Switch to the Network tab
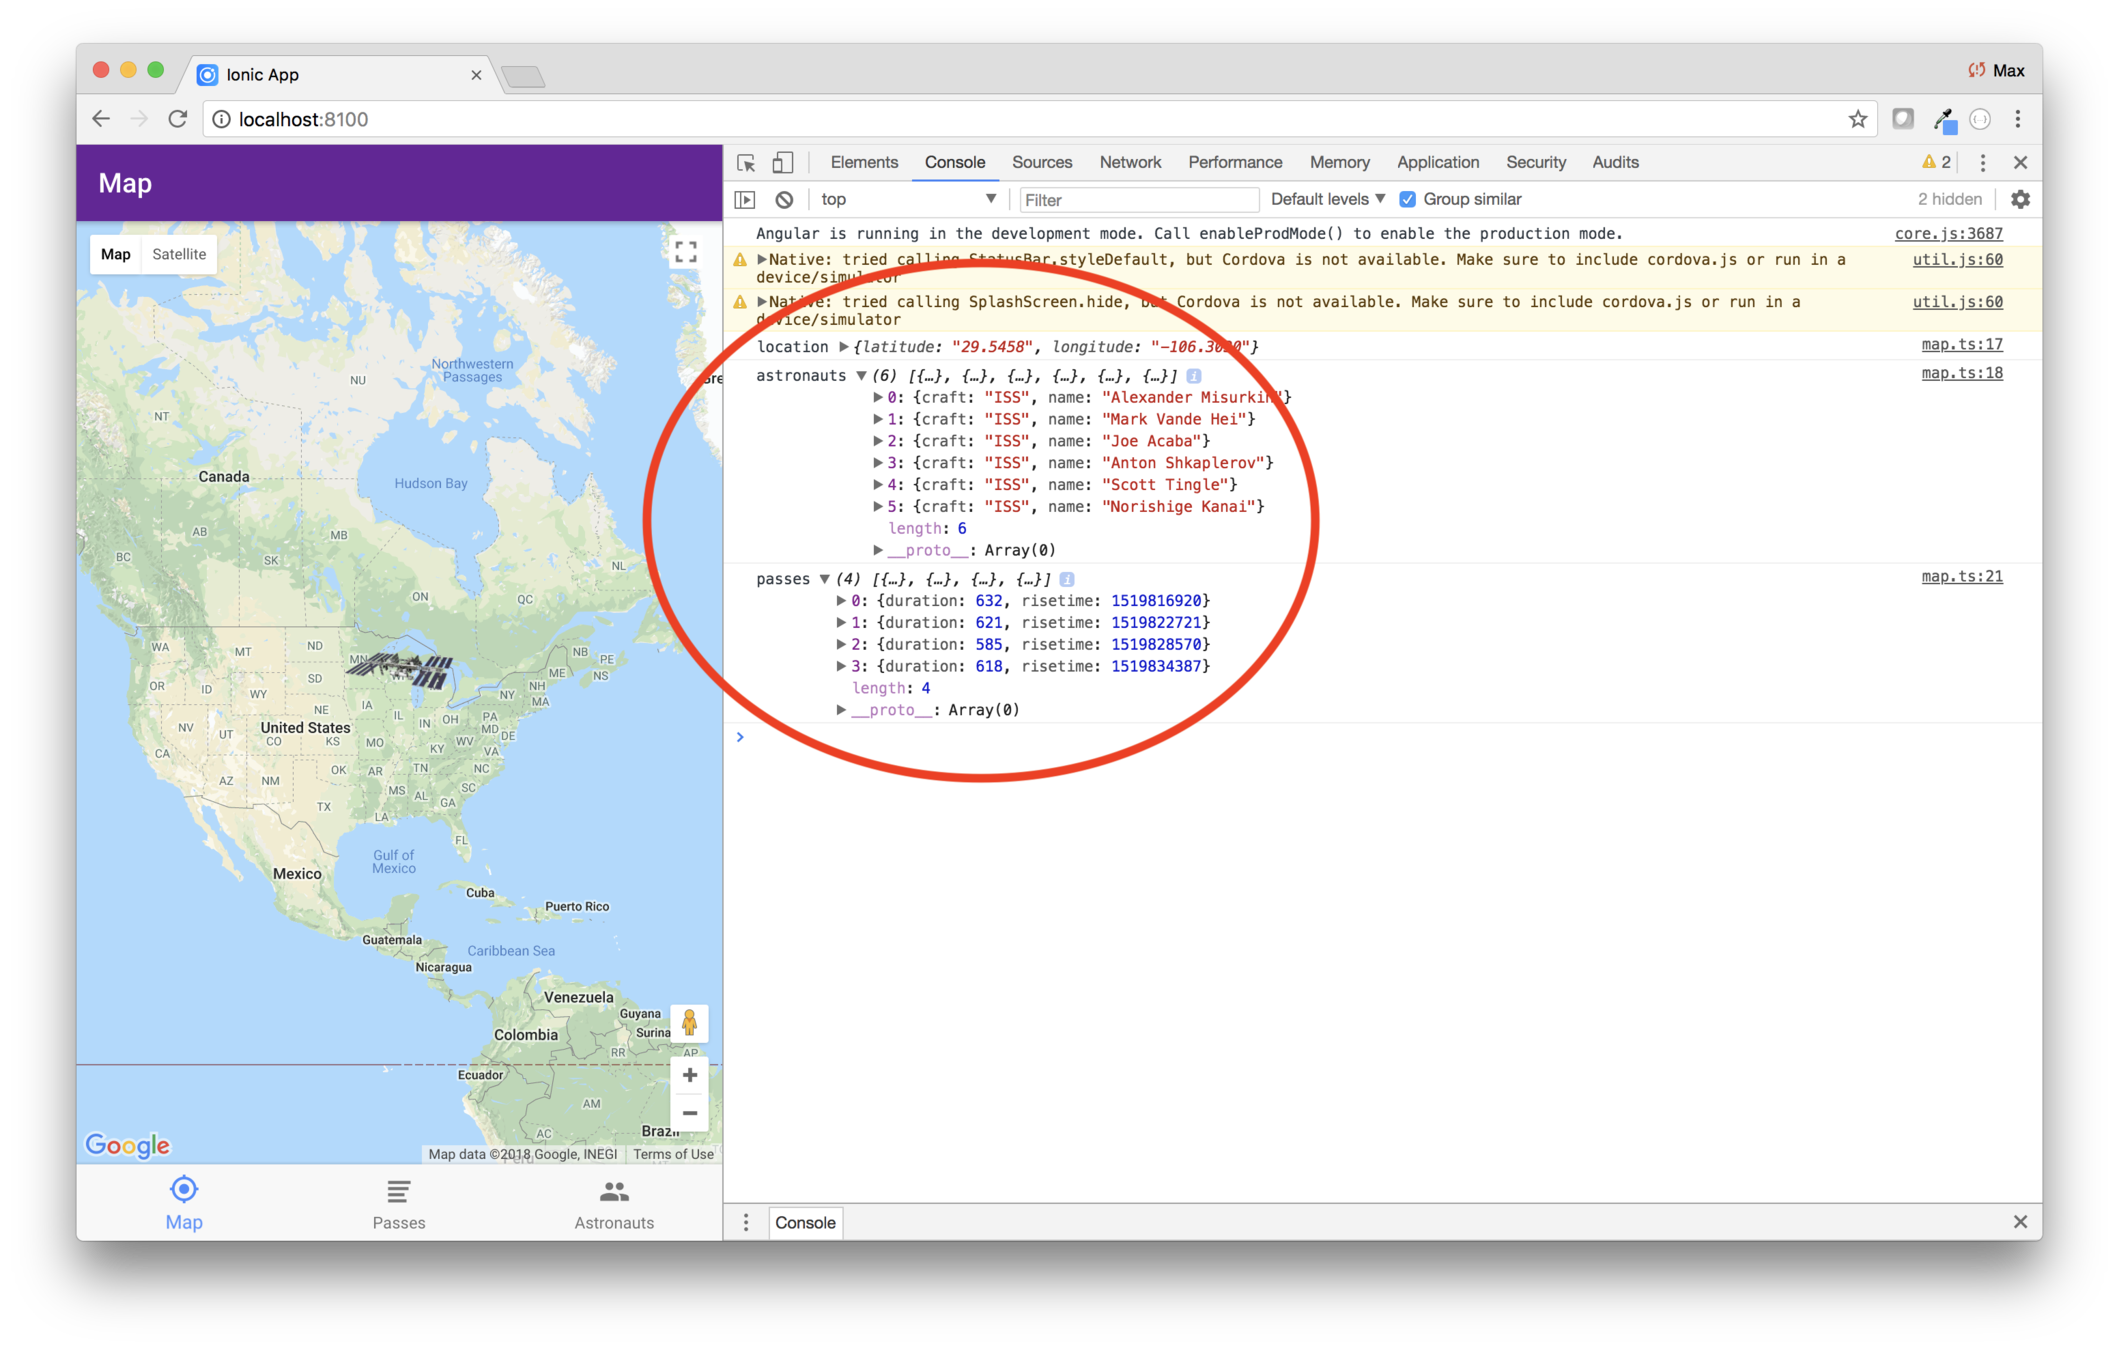2119x1350 pixels. pyautogui.click(x=1130, y=163)
